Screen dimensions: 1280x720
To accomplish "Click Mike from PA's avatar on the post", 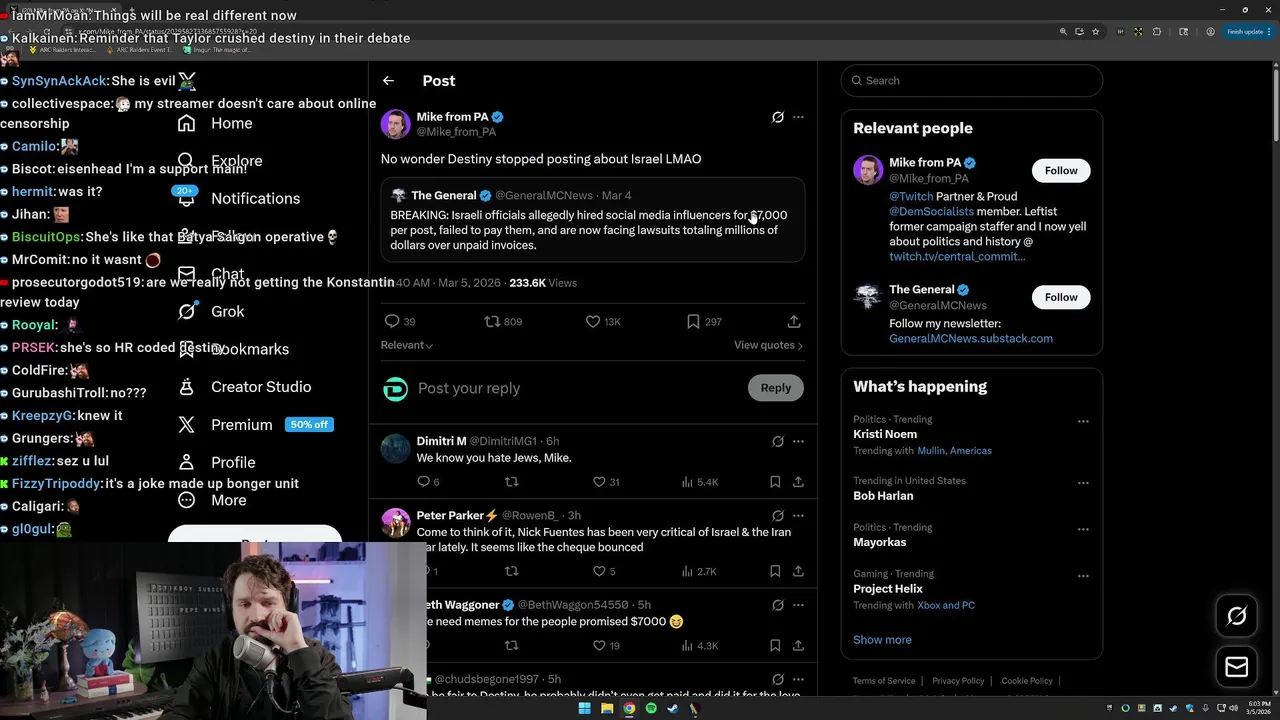I will [395, 124].
